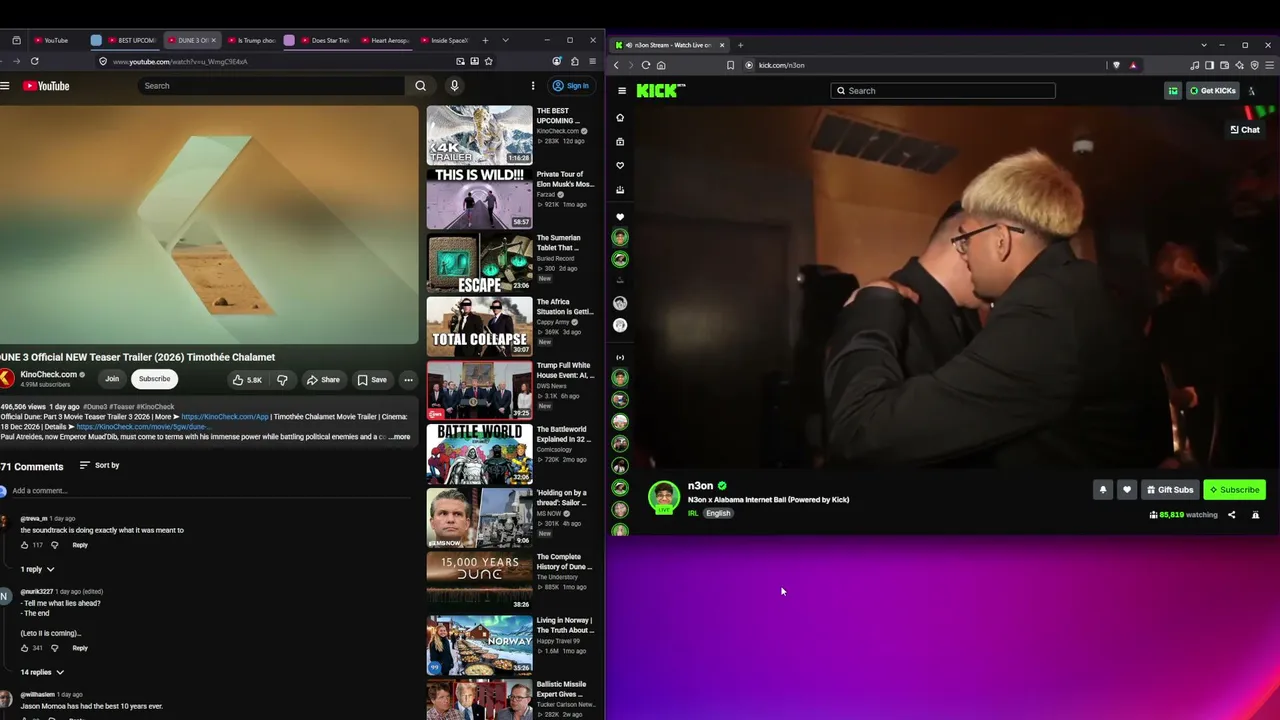Open Kick sidebar Following heart icon
Image resolution: width=1280 pixels, height=720 pixels.
point(620,166)
